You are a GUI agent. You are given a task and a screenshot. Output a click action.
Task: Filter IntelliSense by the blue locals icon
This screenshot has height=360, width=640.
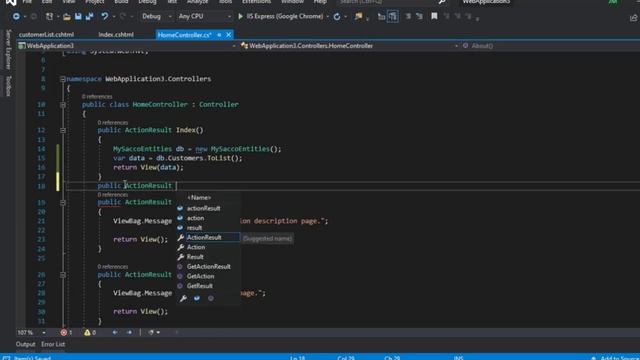point(197,298)
